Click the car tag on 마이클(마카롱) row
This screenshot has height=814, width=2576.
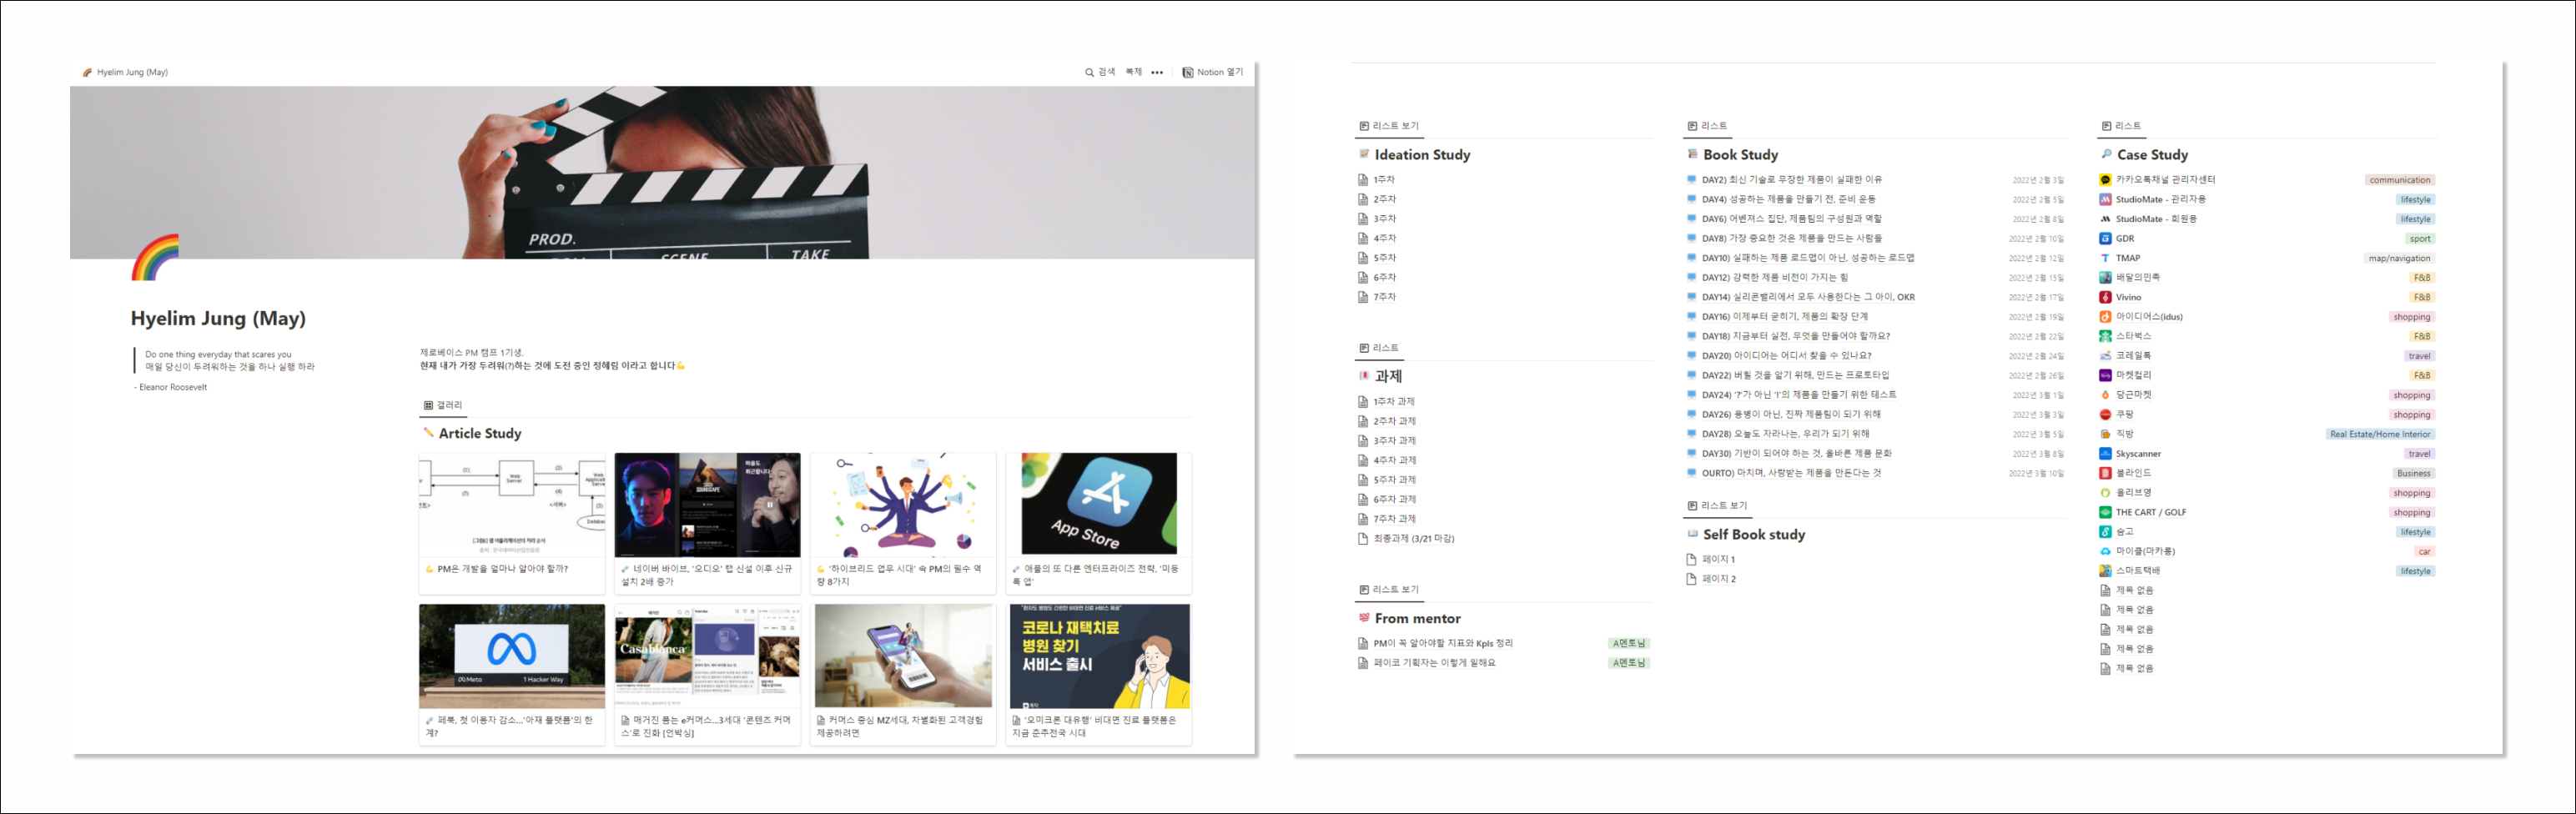pos(2424,551)
